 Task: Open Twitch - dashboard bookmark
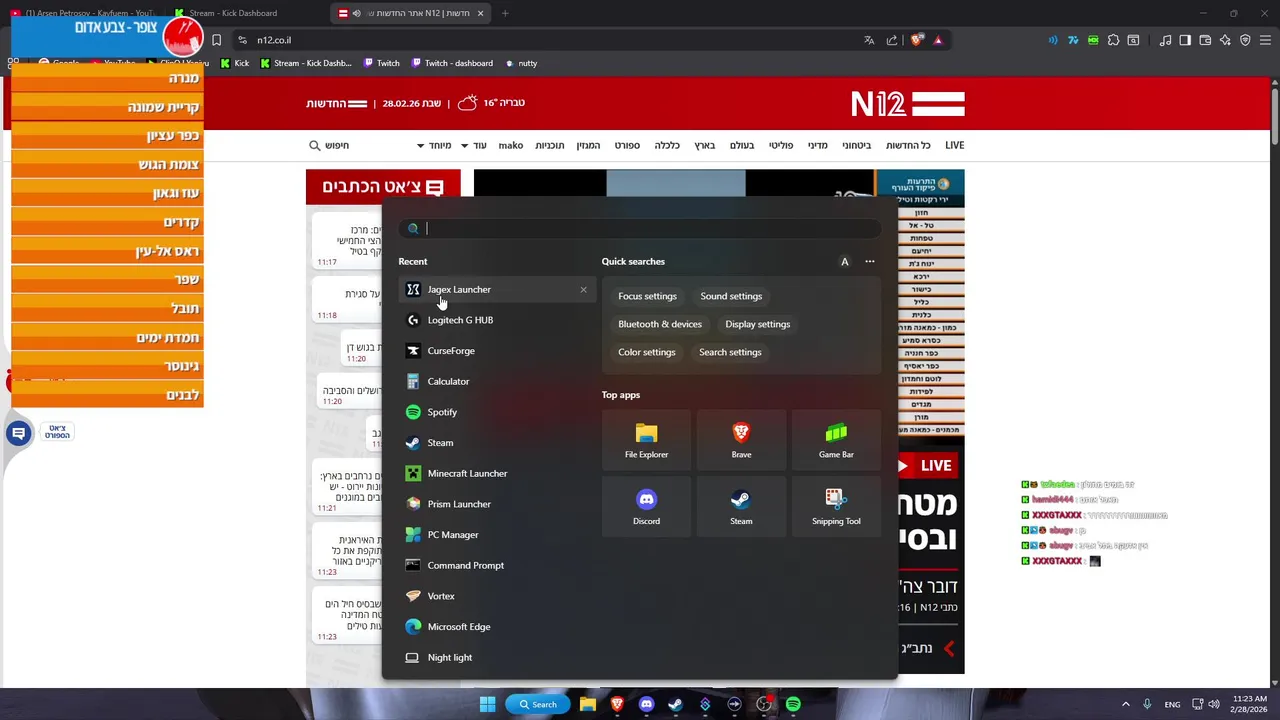pos(450,63)
